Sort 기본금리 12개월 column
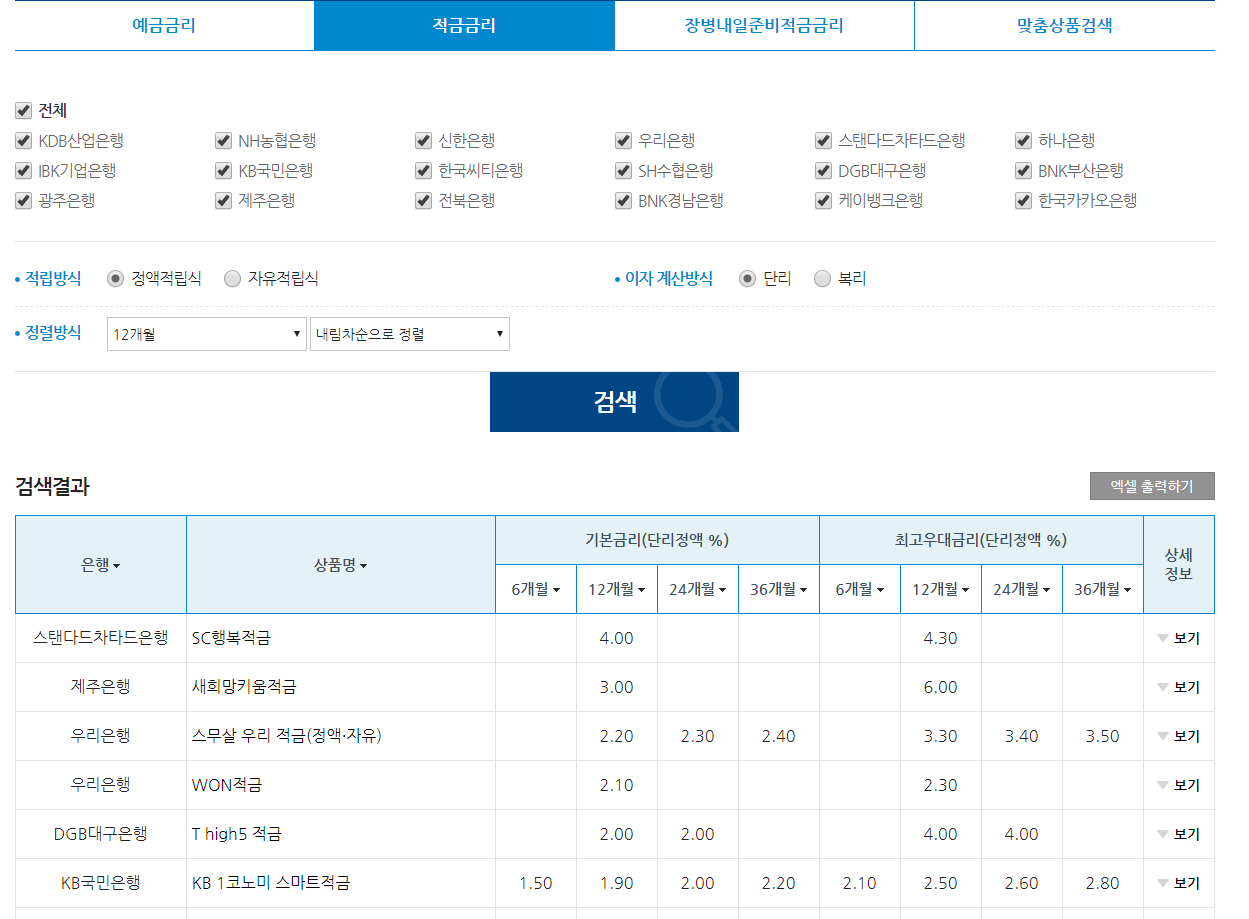The width and height of the screenshot is (1249, 919). coord(617,589)
